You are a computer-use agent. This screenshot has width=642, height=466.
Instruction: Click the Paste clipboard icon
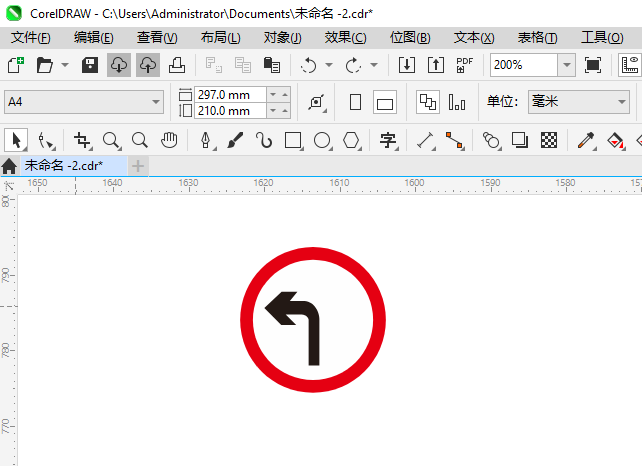pos(271,65)
